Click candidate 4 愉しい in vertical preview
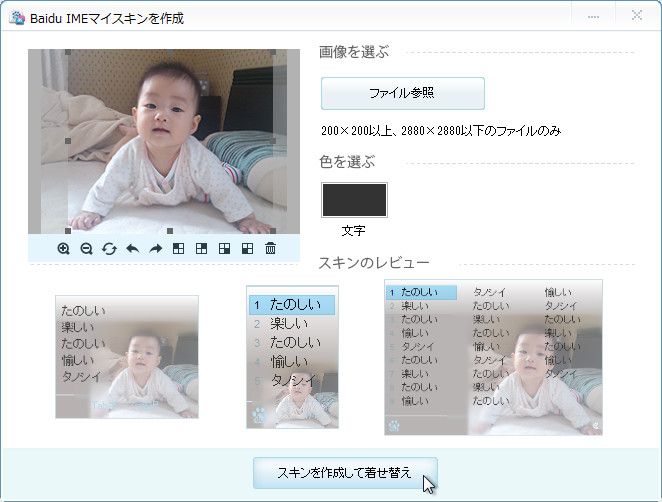The width and height of the screenshot is (662, 502). (281, 362)
